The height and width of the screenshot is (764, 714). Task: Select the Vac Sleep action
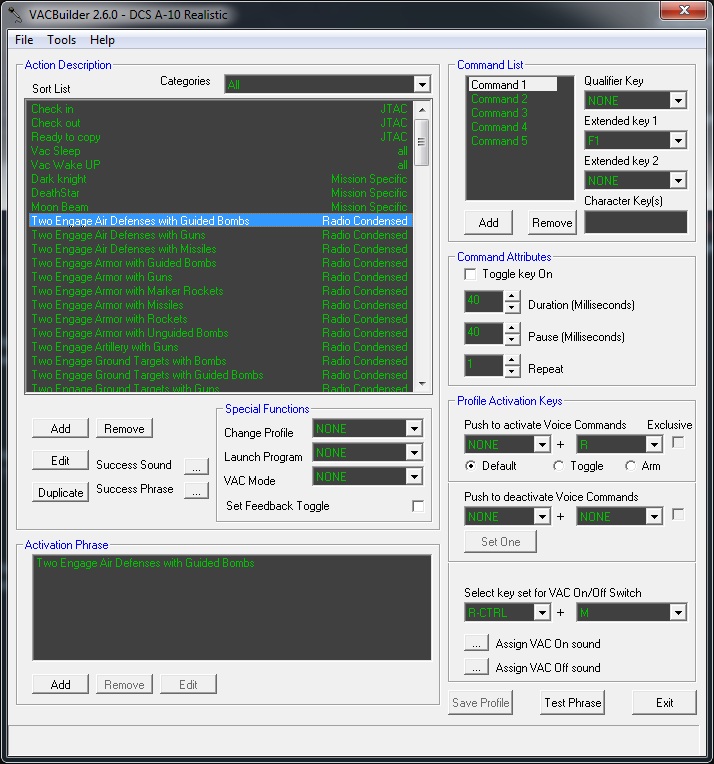pos(219,151)
